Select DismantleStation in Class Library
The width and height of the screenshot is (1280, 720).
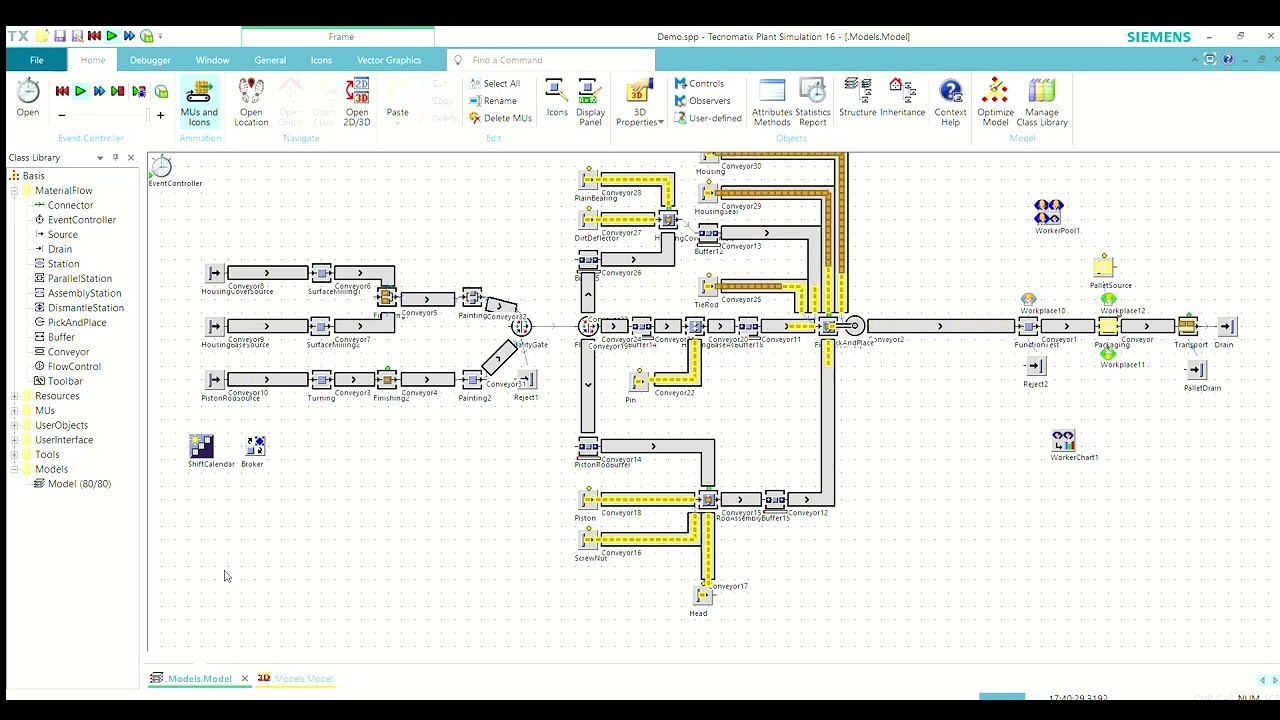coord(86,308)
